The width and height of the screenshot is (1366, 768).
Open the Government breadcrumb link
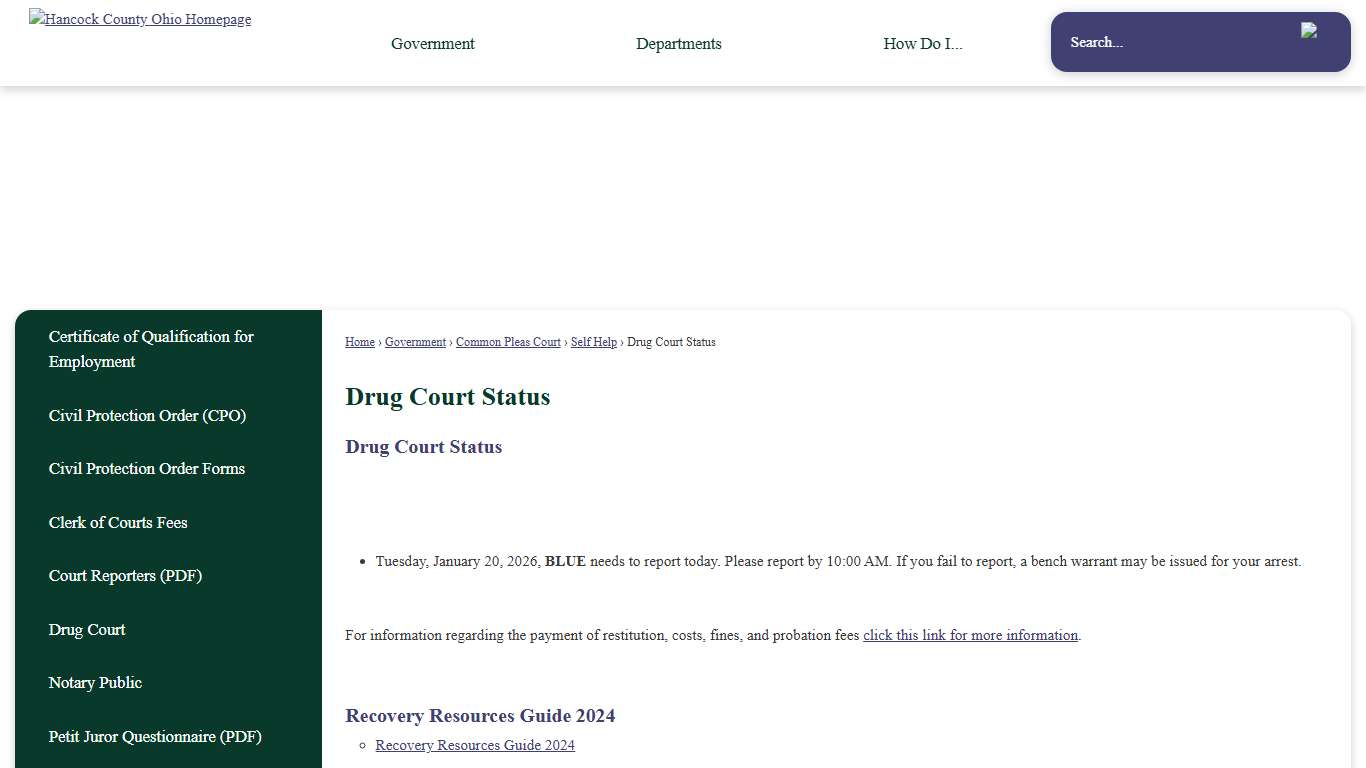point(414,342)
